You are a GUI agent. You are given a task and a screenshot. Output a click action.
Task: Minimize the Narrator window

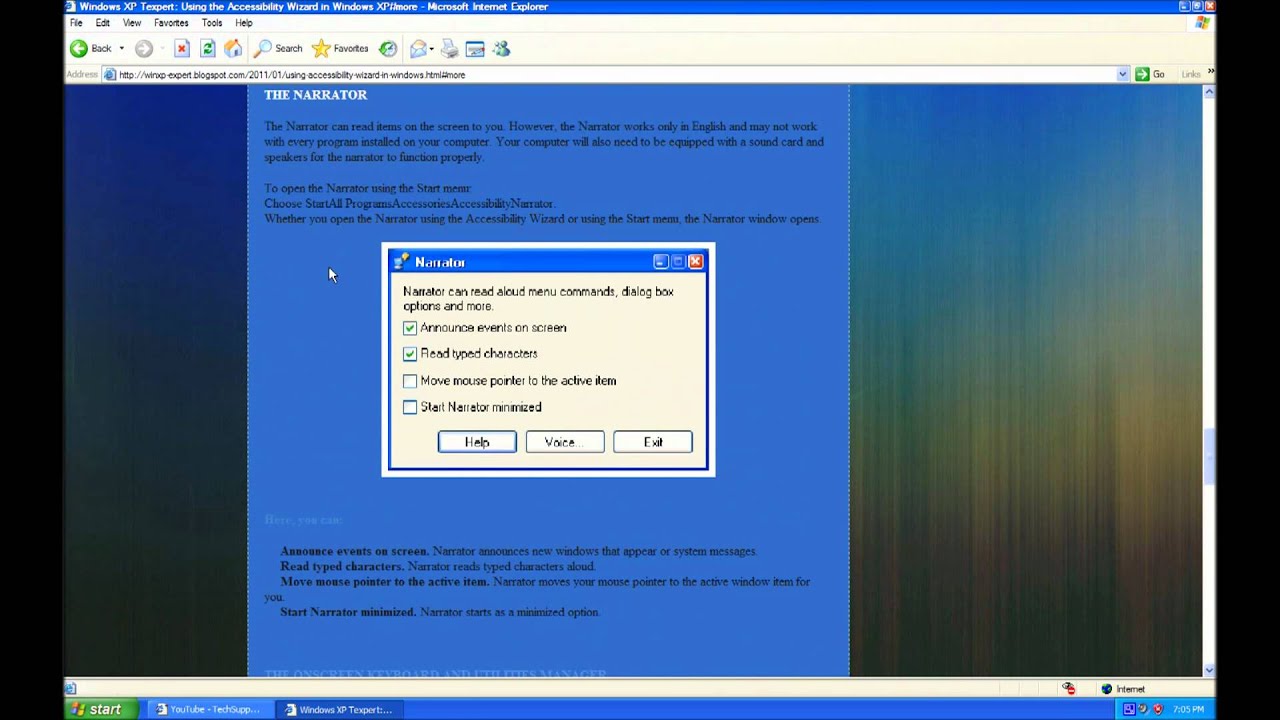660,262
